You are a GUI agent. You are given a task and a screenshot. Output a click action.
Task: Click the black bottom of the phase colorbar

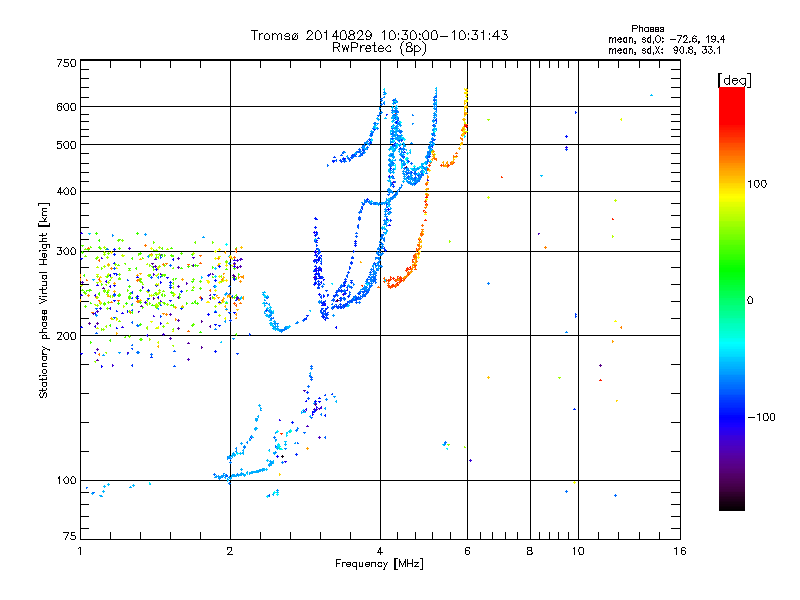732,503
